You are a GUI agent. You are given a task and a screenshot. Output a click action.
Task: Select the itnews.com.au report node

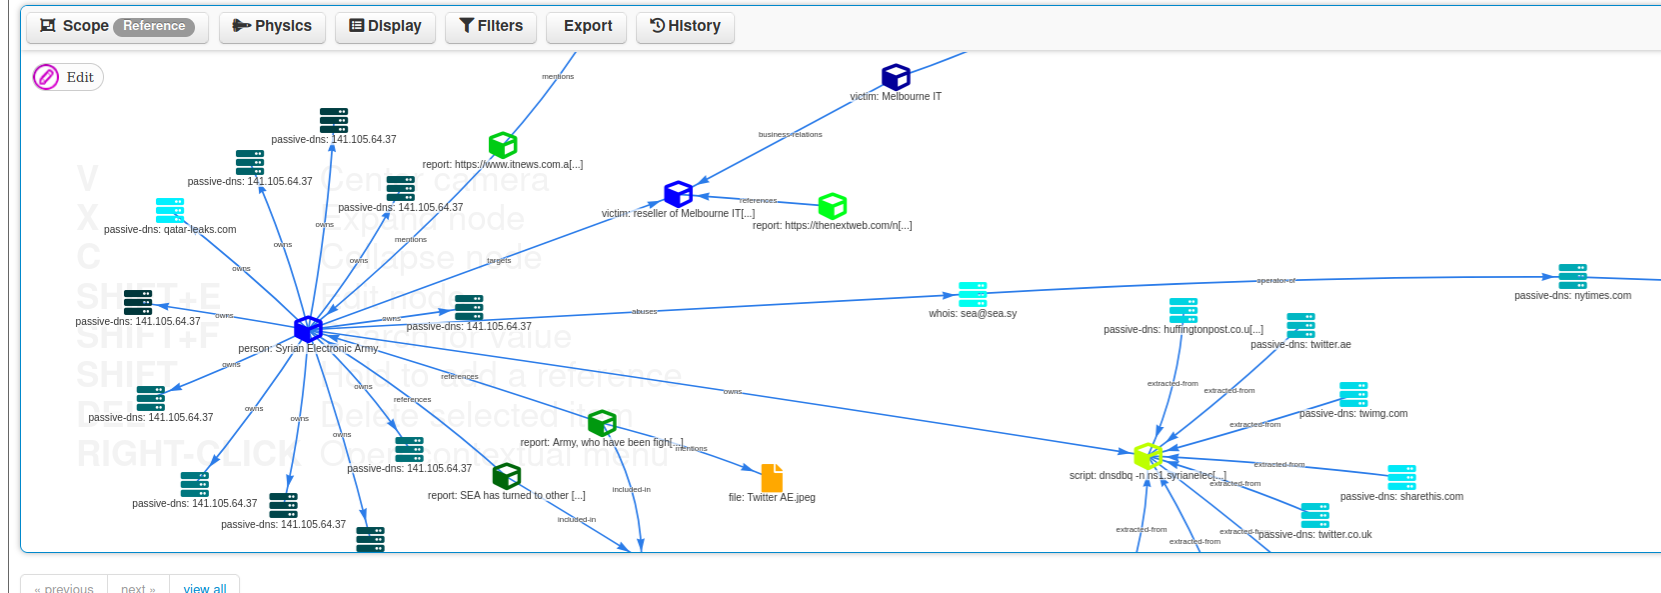click(502, 145)
